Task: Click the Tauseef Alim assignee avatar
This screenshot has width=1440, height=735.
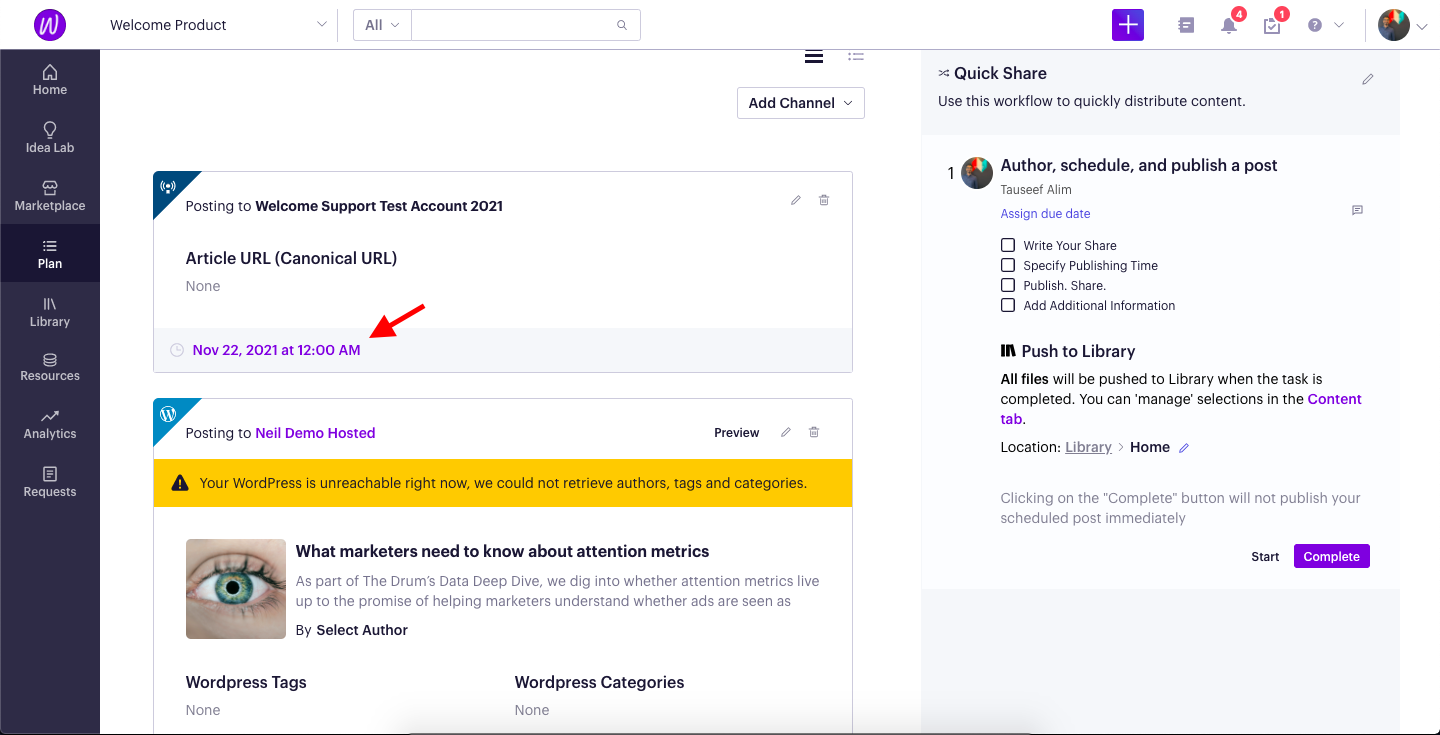Action: (977, 173)
